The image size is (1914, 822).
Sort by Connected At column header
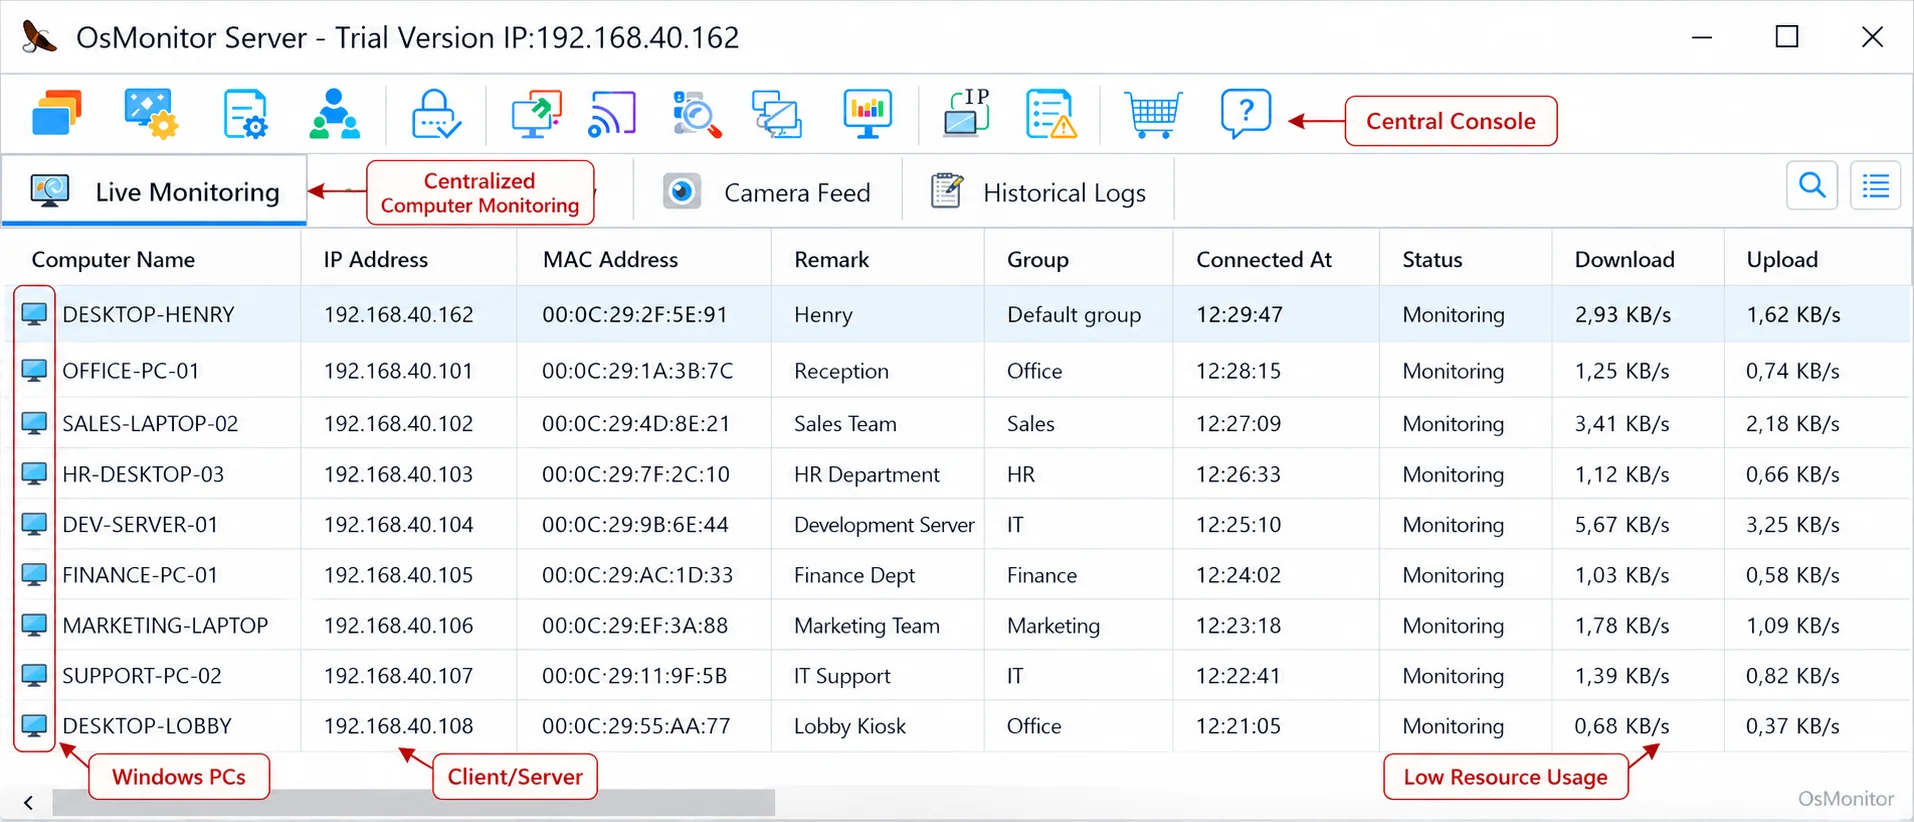click(x=1264, y=259)
